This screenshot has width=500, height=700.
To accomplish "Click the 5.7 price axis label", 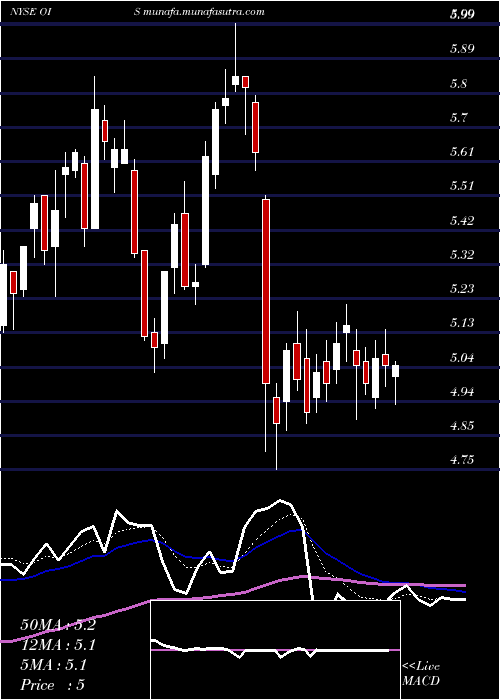I will tap(460, 117).
